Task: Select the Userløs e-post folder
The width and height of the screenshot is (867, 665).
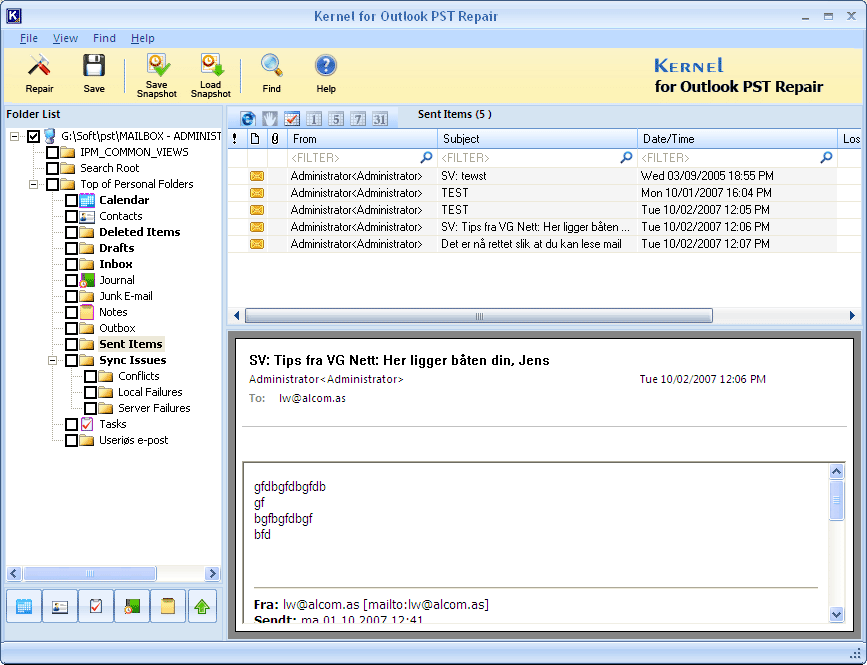Action: pos(134,441)
